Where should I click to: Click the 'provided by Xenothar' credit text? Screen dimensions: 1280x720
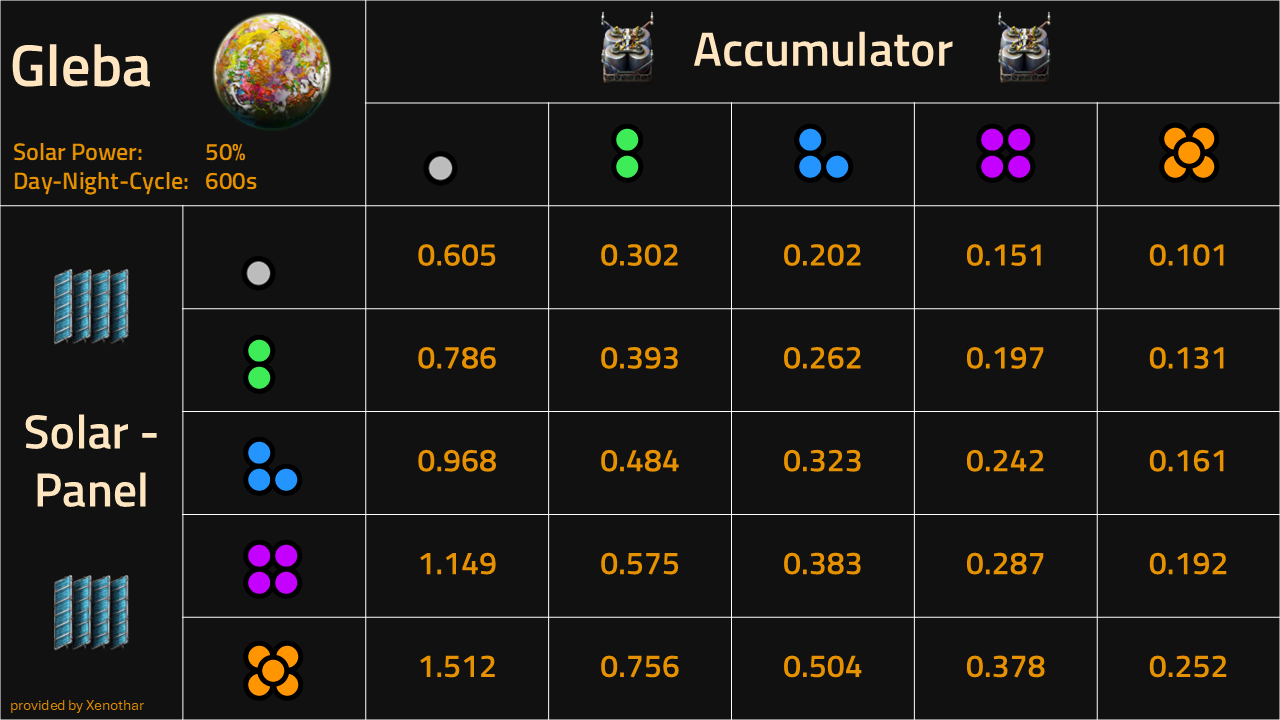coord(77,705)
